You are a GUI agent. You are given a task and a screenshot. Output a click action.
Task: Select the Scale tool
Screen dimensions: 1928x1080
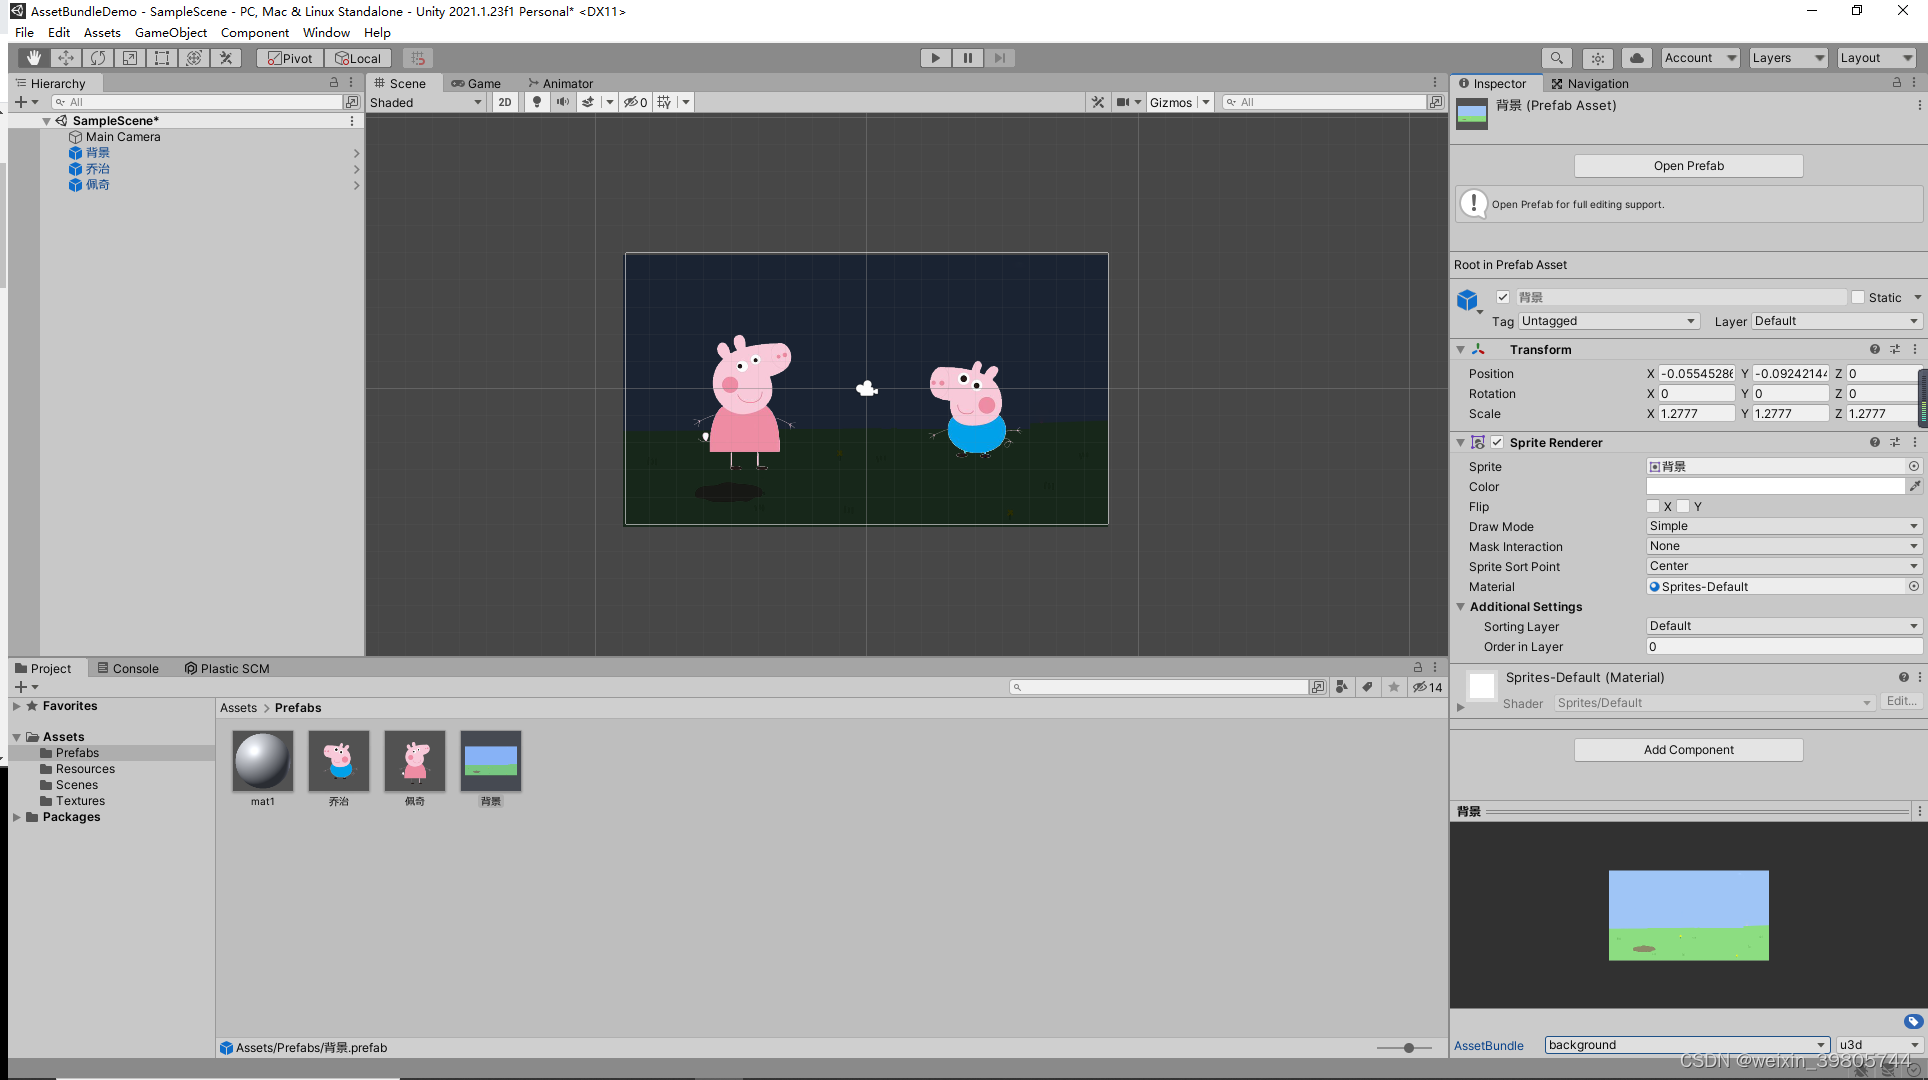tap(129, 58)
